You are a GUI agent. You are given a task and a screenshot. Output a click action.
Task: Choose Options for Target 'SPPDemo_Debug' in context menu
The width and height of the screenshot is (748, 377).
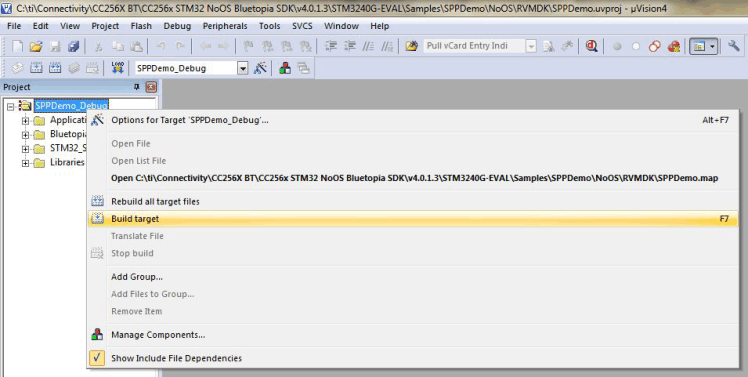[413, 120]
